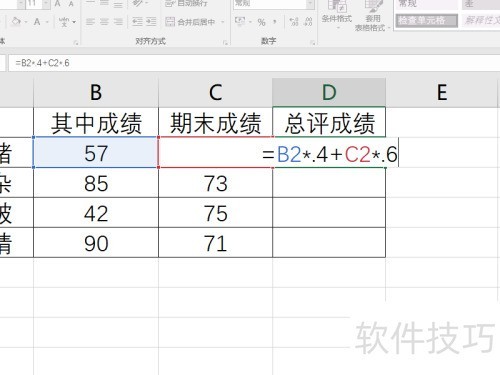The image size is (500, 375).
Task: Click the font color A icon
Action: 37,22
